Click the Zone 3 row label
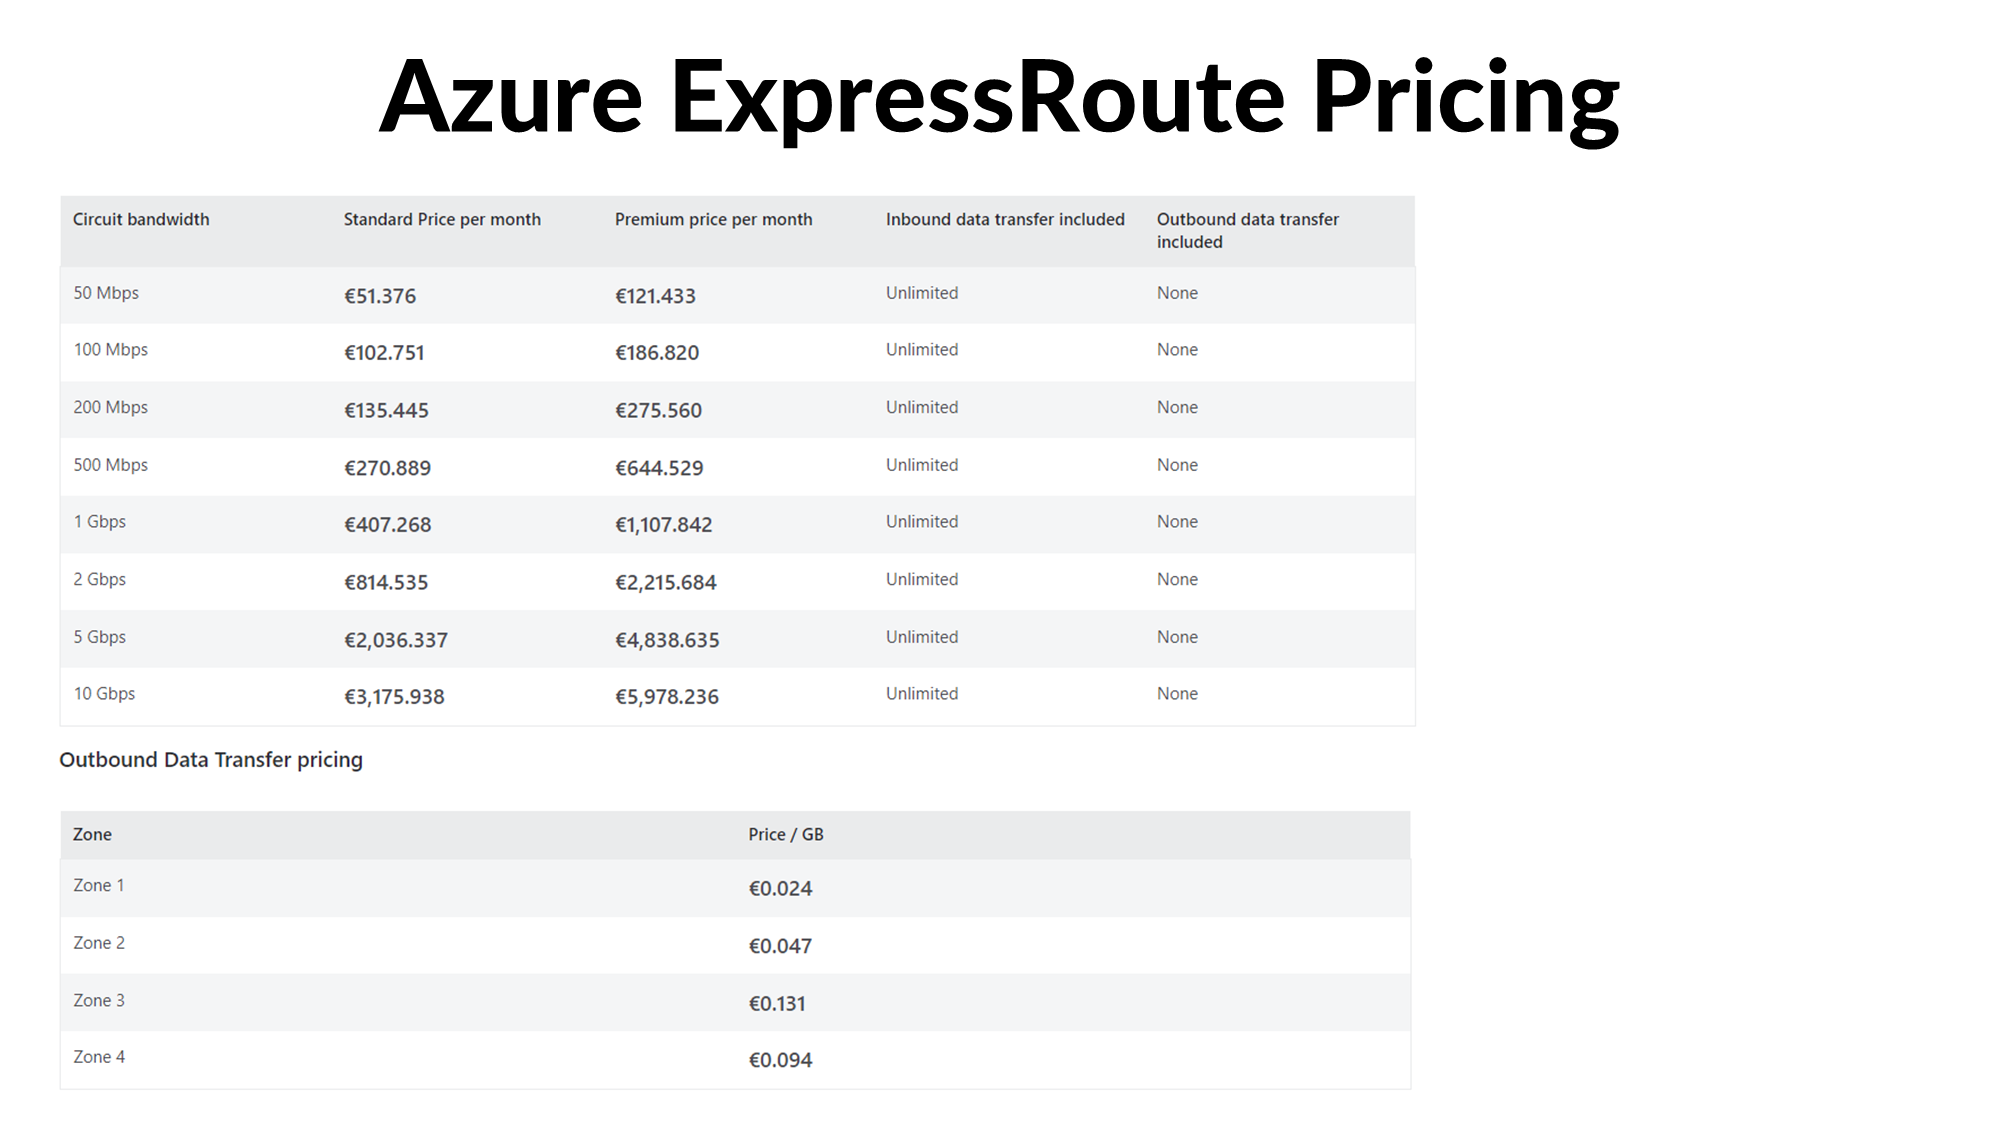The width and height of the screenshot is (2000, 1125). click(x=99, y=1000)
